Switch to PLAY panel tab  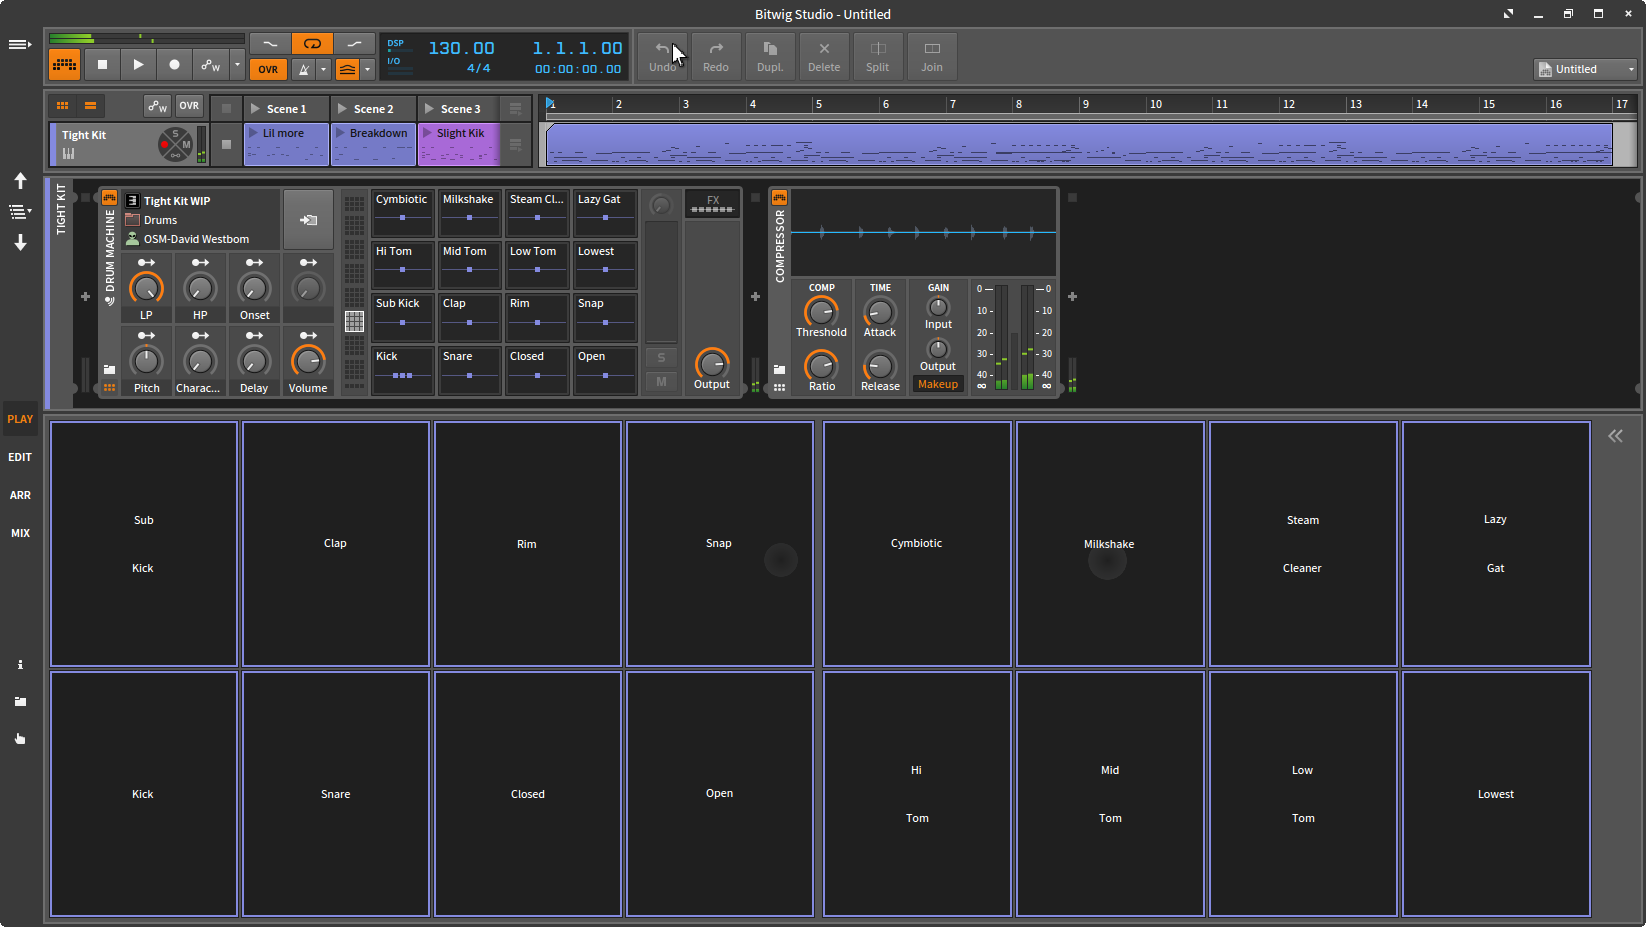(x=20, y=419)
